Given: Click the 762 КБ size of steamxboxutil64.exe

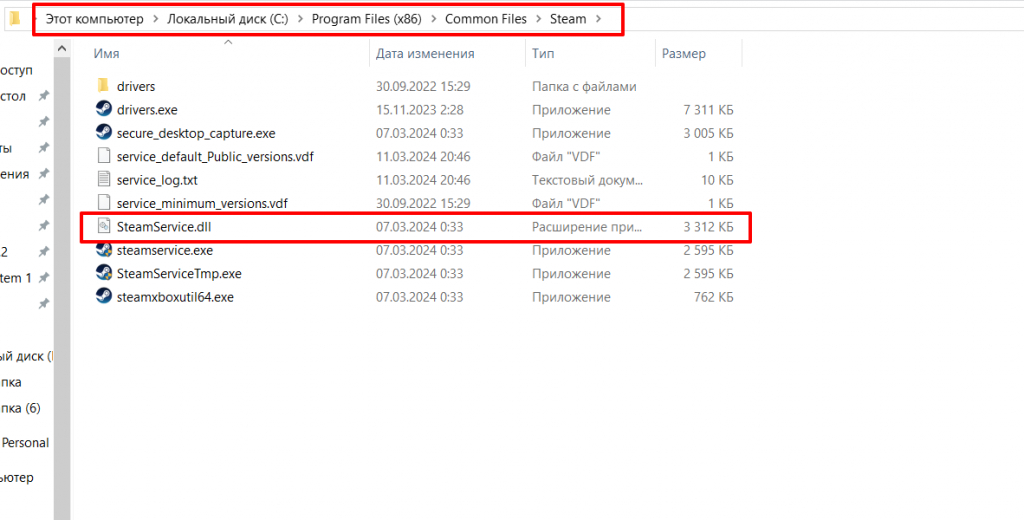Looking at the screenshot, I should [714, 297].
